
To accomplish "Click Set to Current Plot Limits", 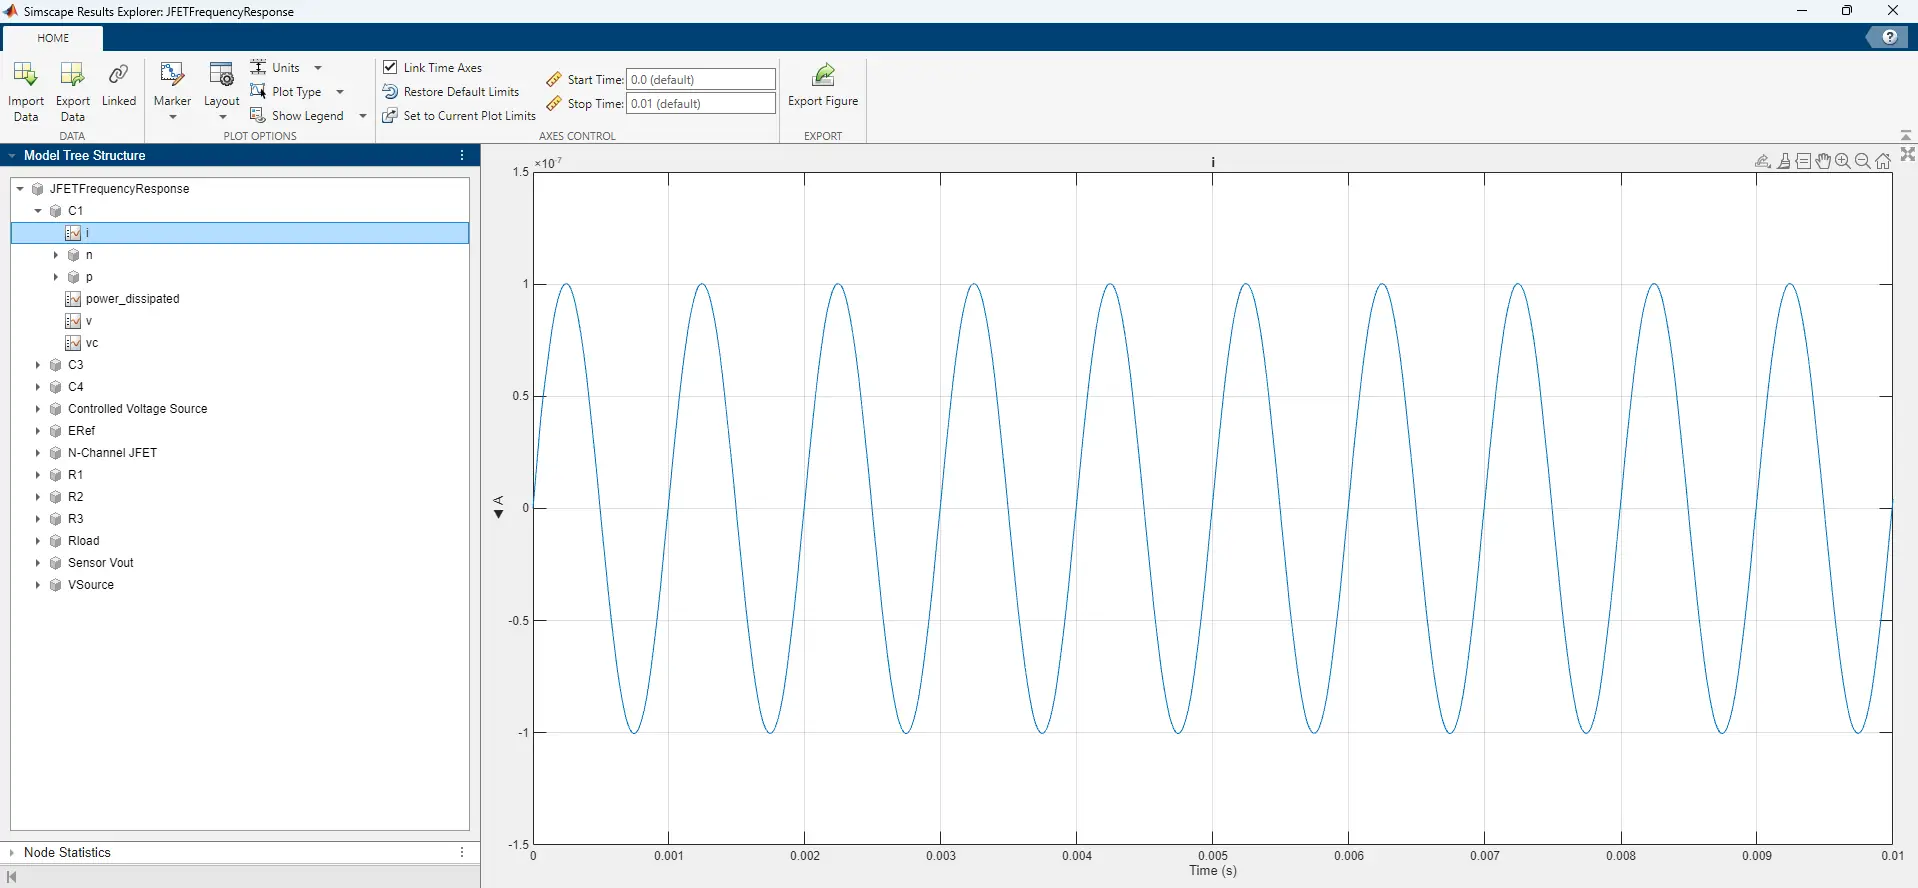I will click(x=469, y=116).
